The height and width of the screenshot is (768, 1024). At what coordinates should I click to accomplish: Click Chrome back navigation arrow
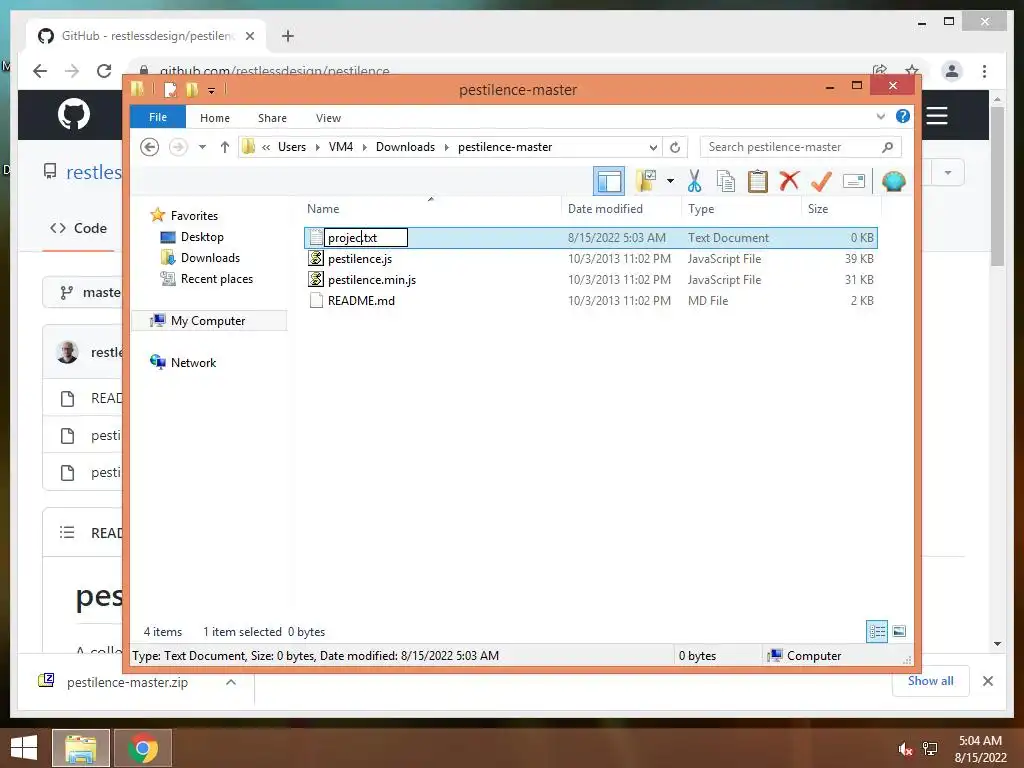[x=40, y=71]
